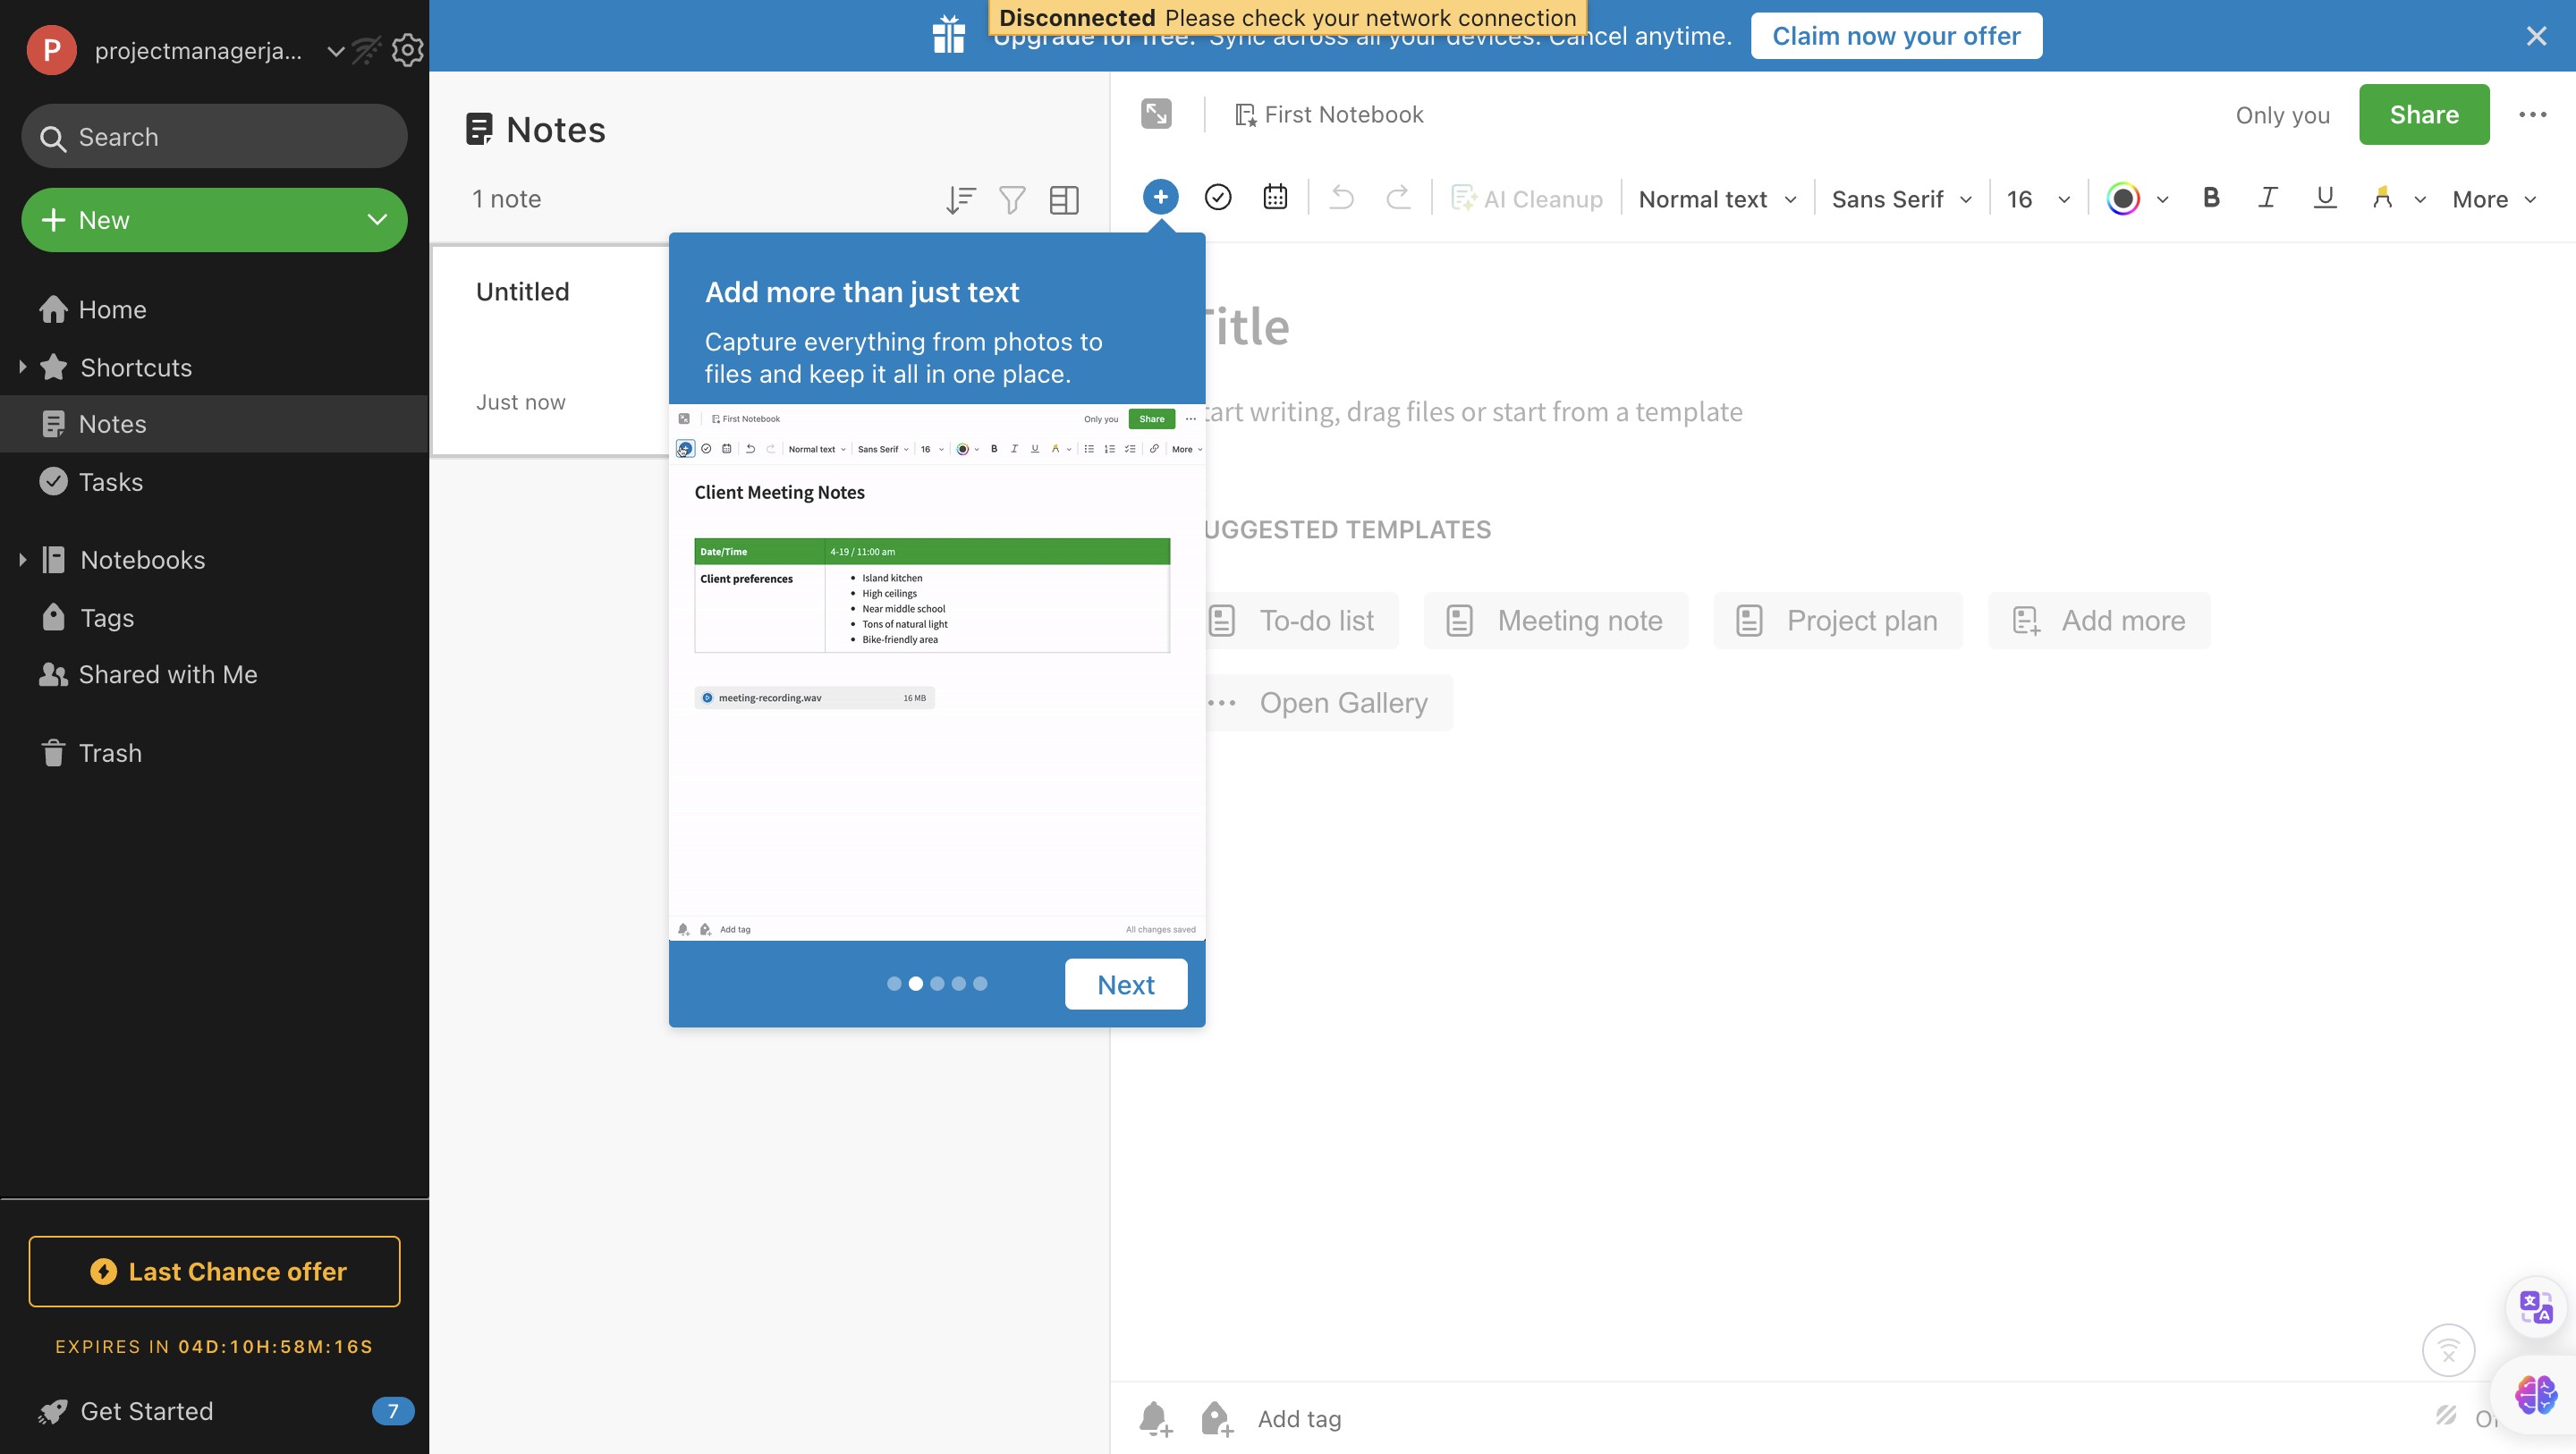The width and height of the screenshot is (2576, 1454).
Task: Change notes list view layout
Action: click(1064, 200)
